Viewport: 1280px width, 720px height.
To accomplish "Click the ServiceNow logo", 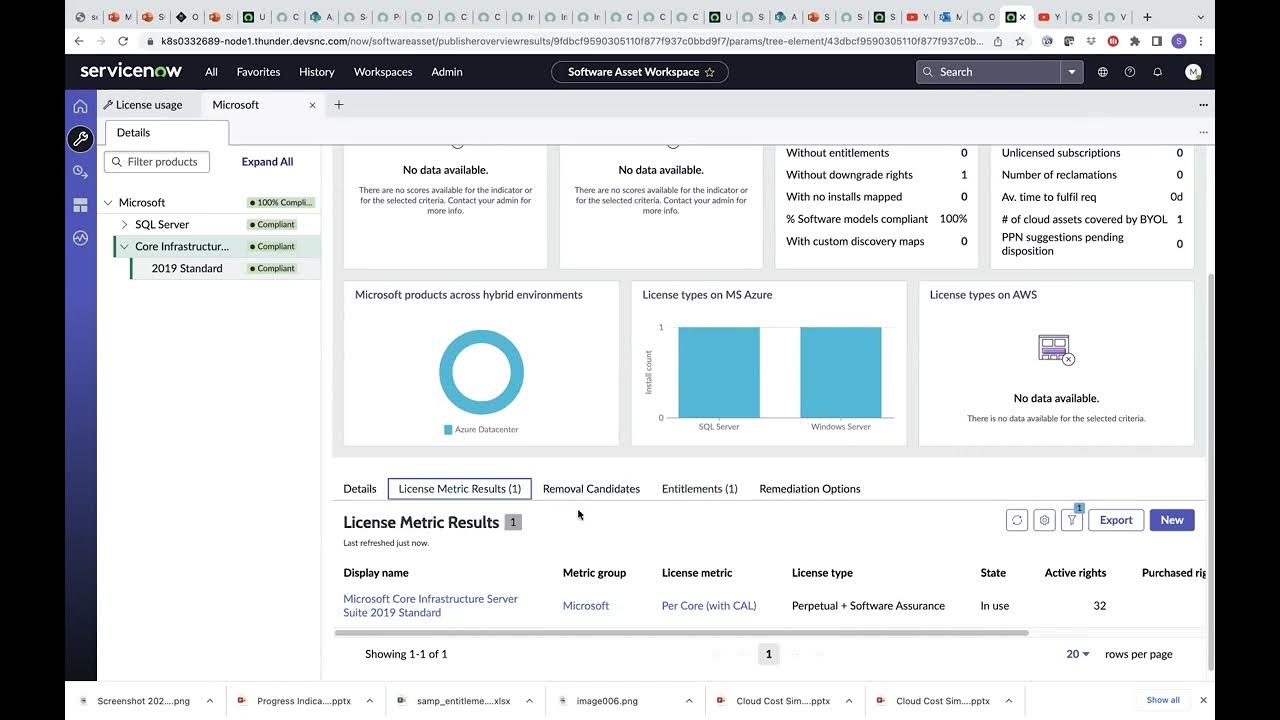I will point(130,72).
